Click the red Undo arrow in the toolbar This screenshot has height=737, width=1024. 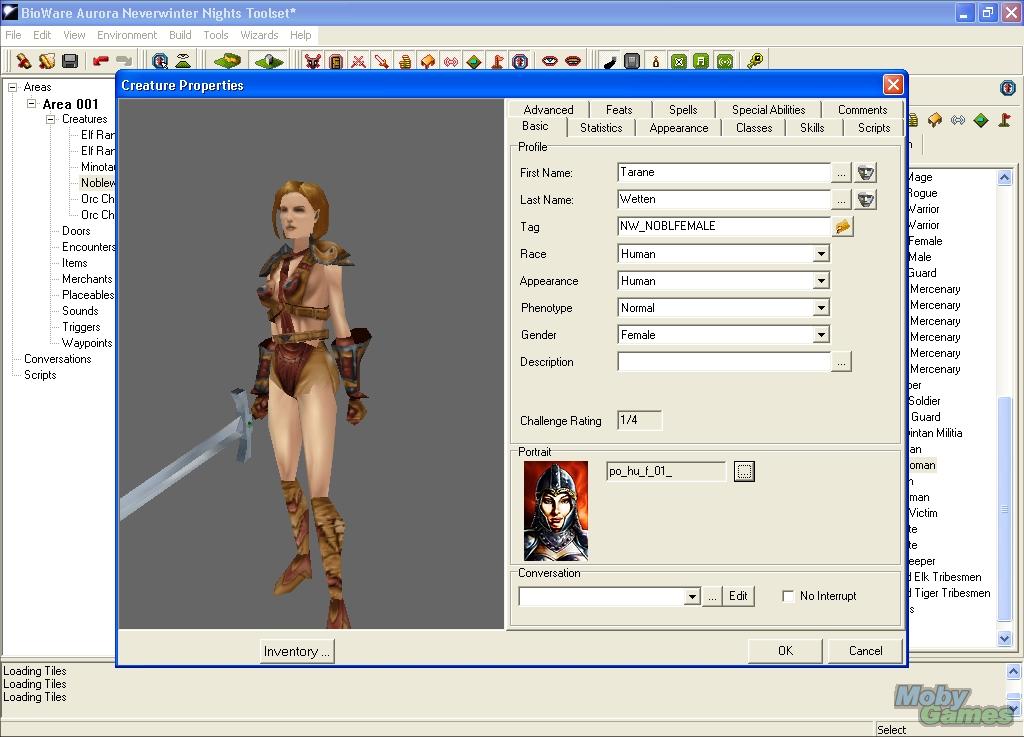point(101,61)
